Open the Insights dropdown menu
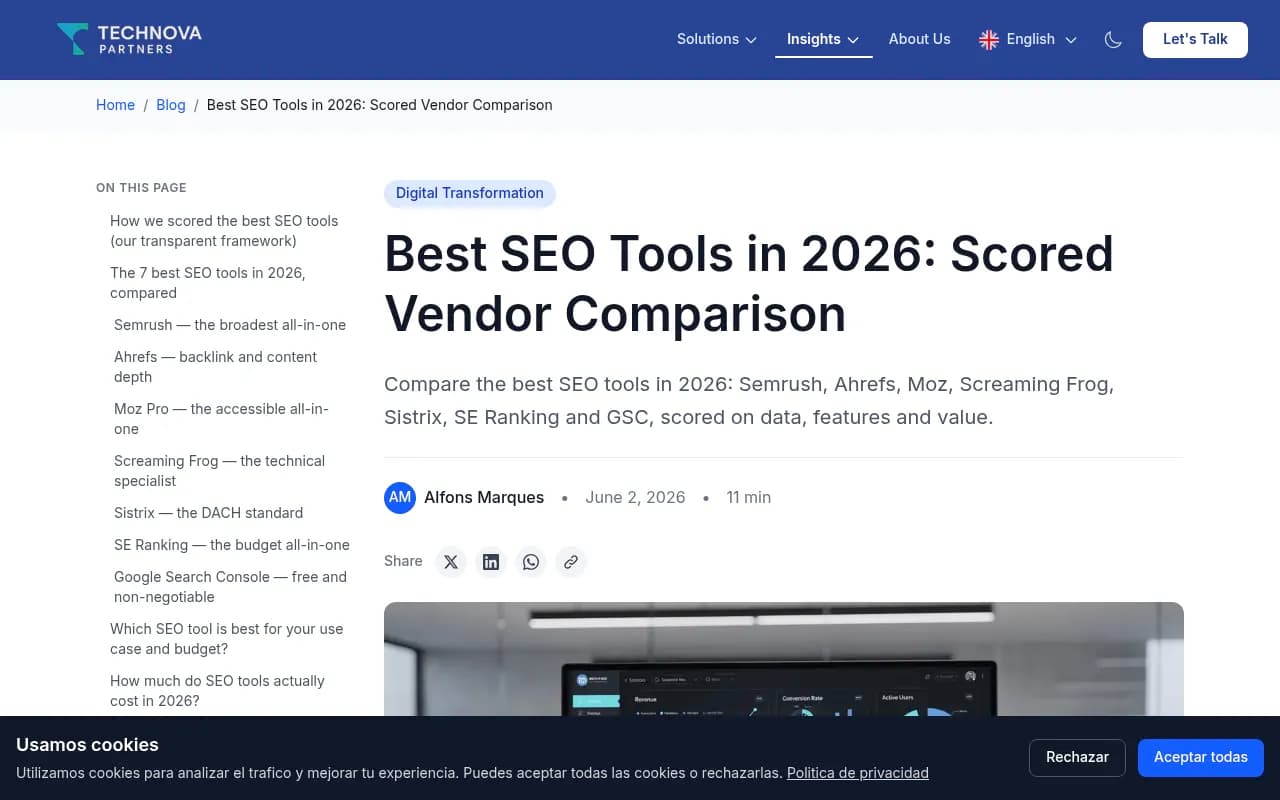The width and height of the screenshot is (1280, 800). tap(823, 39)
